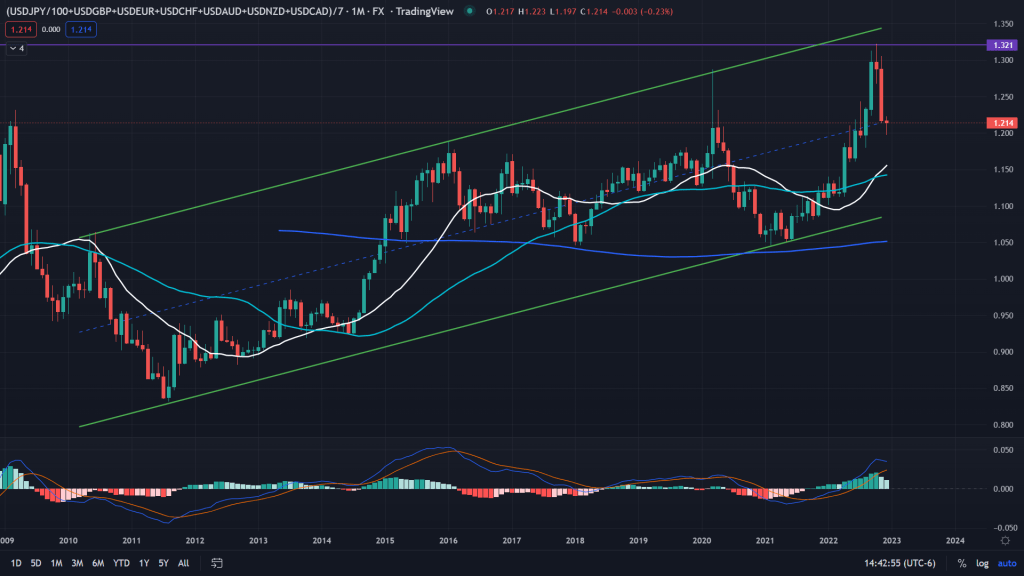Select the 1D time range
This screenshot has width=1024, height=576.
pos(15,563)
